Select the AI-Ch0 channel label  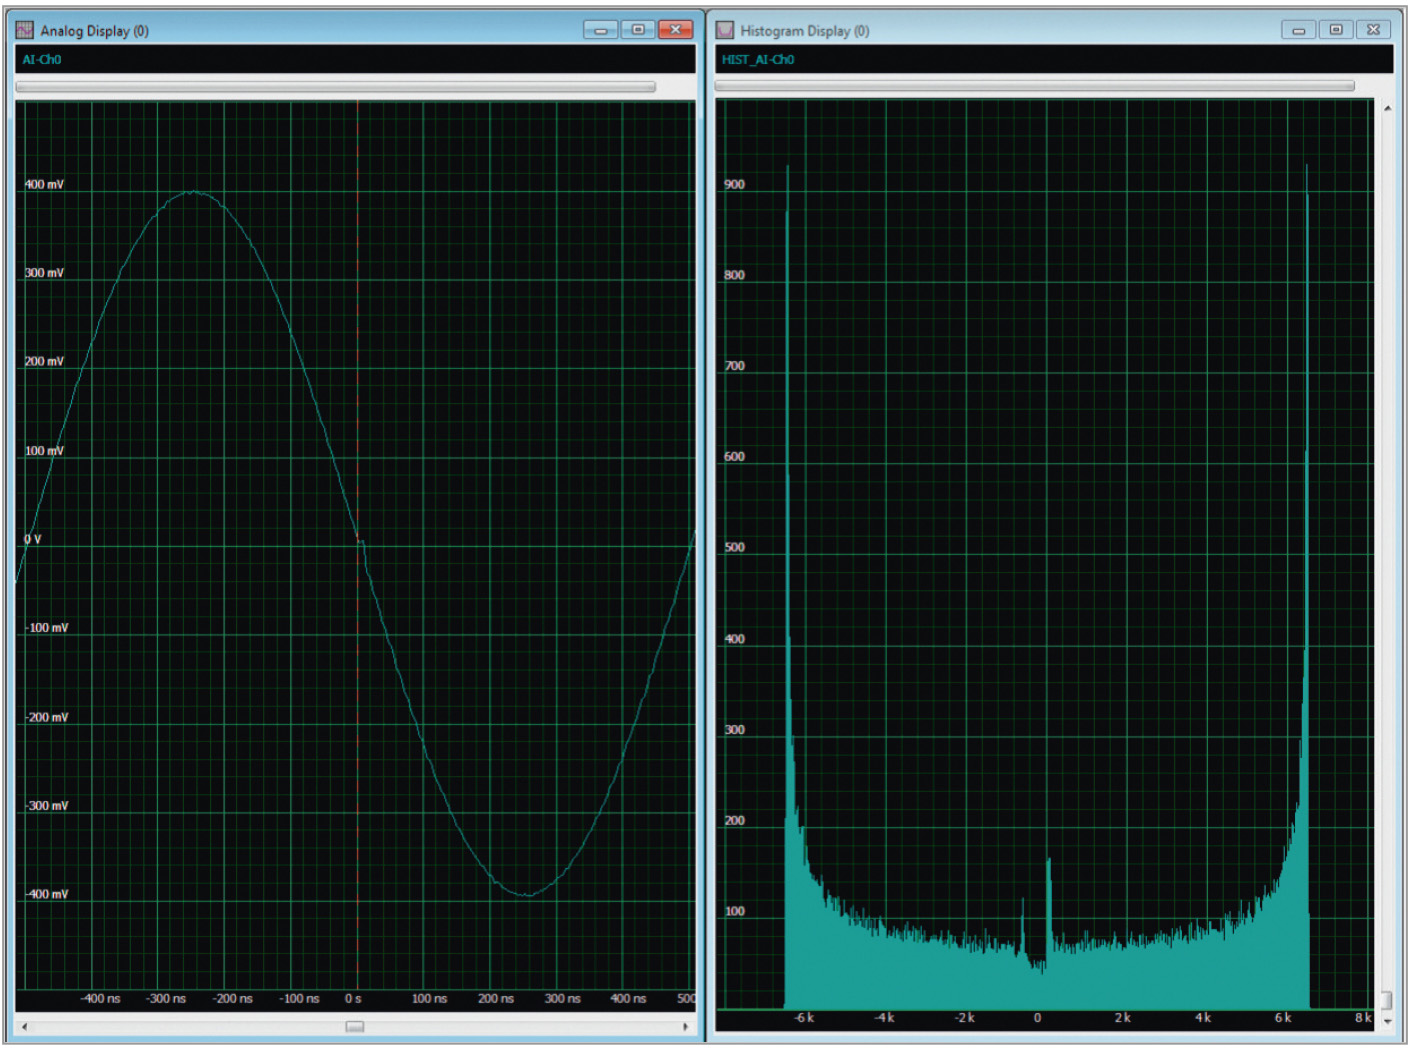pos(42,60)
